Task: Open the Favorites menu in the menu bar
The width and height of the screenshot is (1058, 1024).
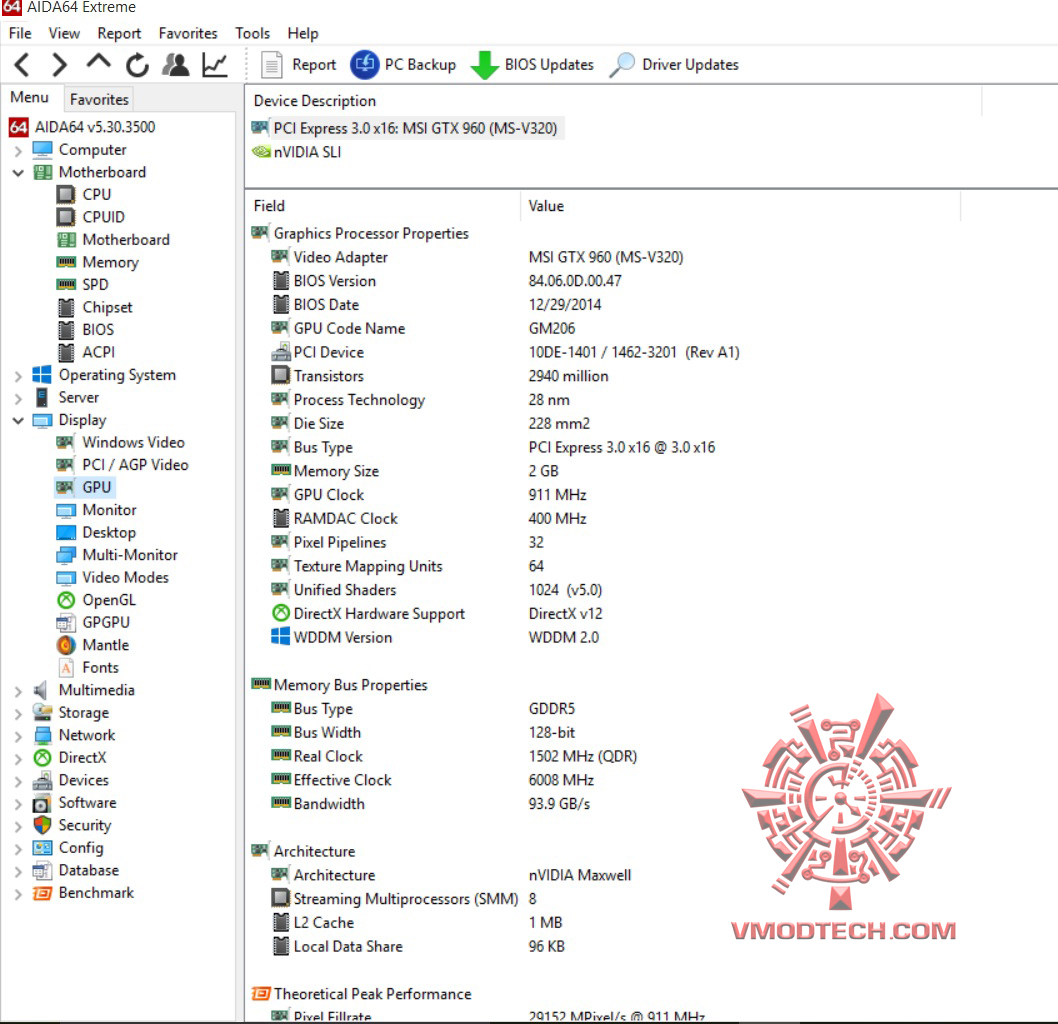Action: coord(188,33)
